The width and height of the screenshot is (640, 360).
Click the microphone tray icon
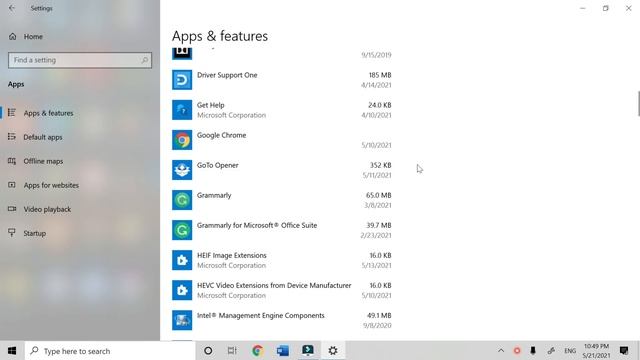click(533, 351)
